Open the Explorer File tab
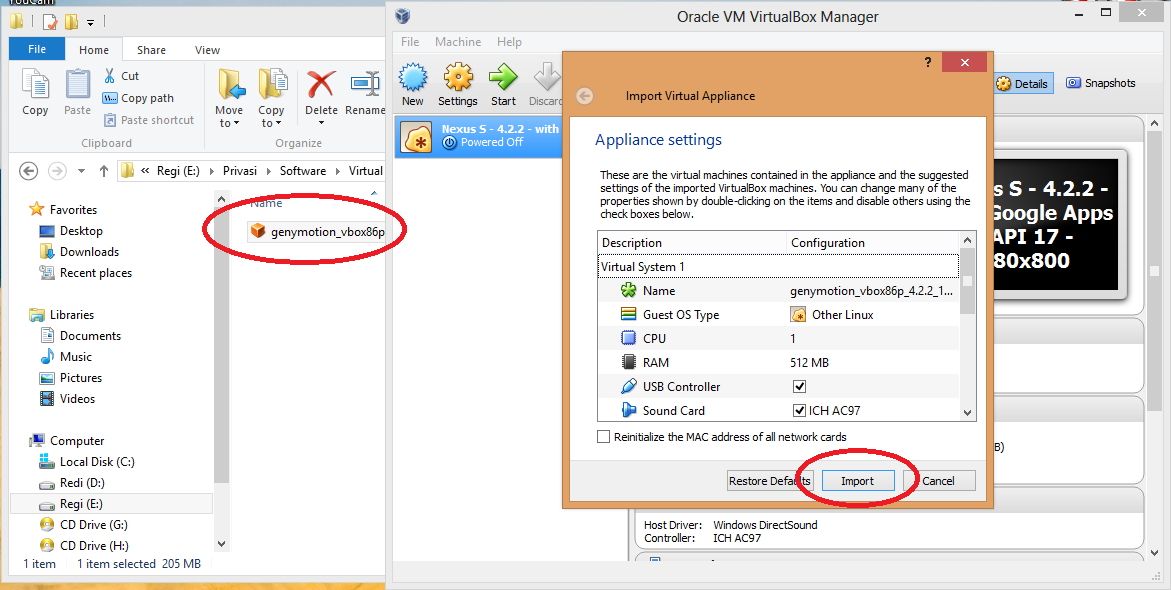Viewport: 1171px width, 590px height. pyautogui.click(x=37, y=49)
